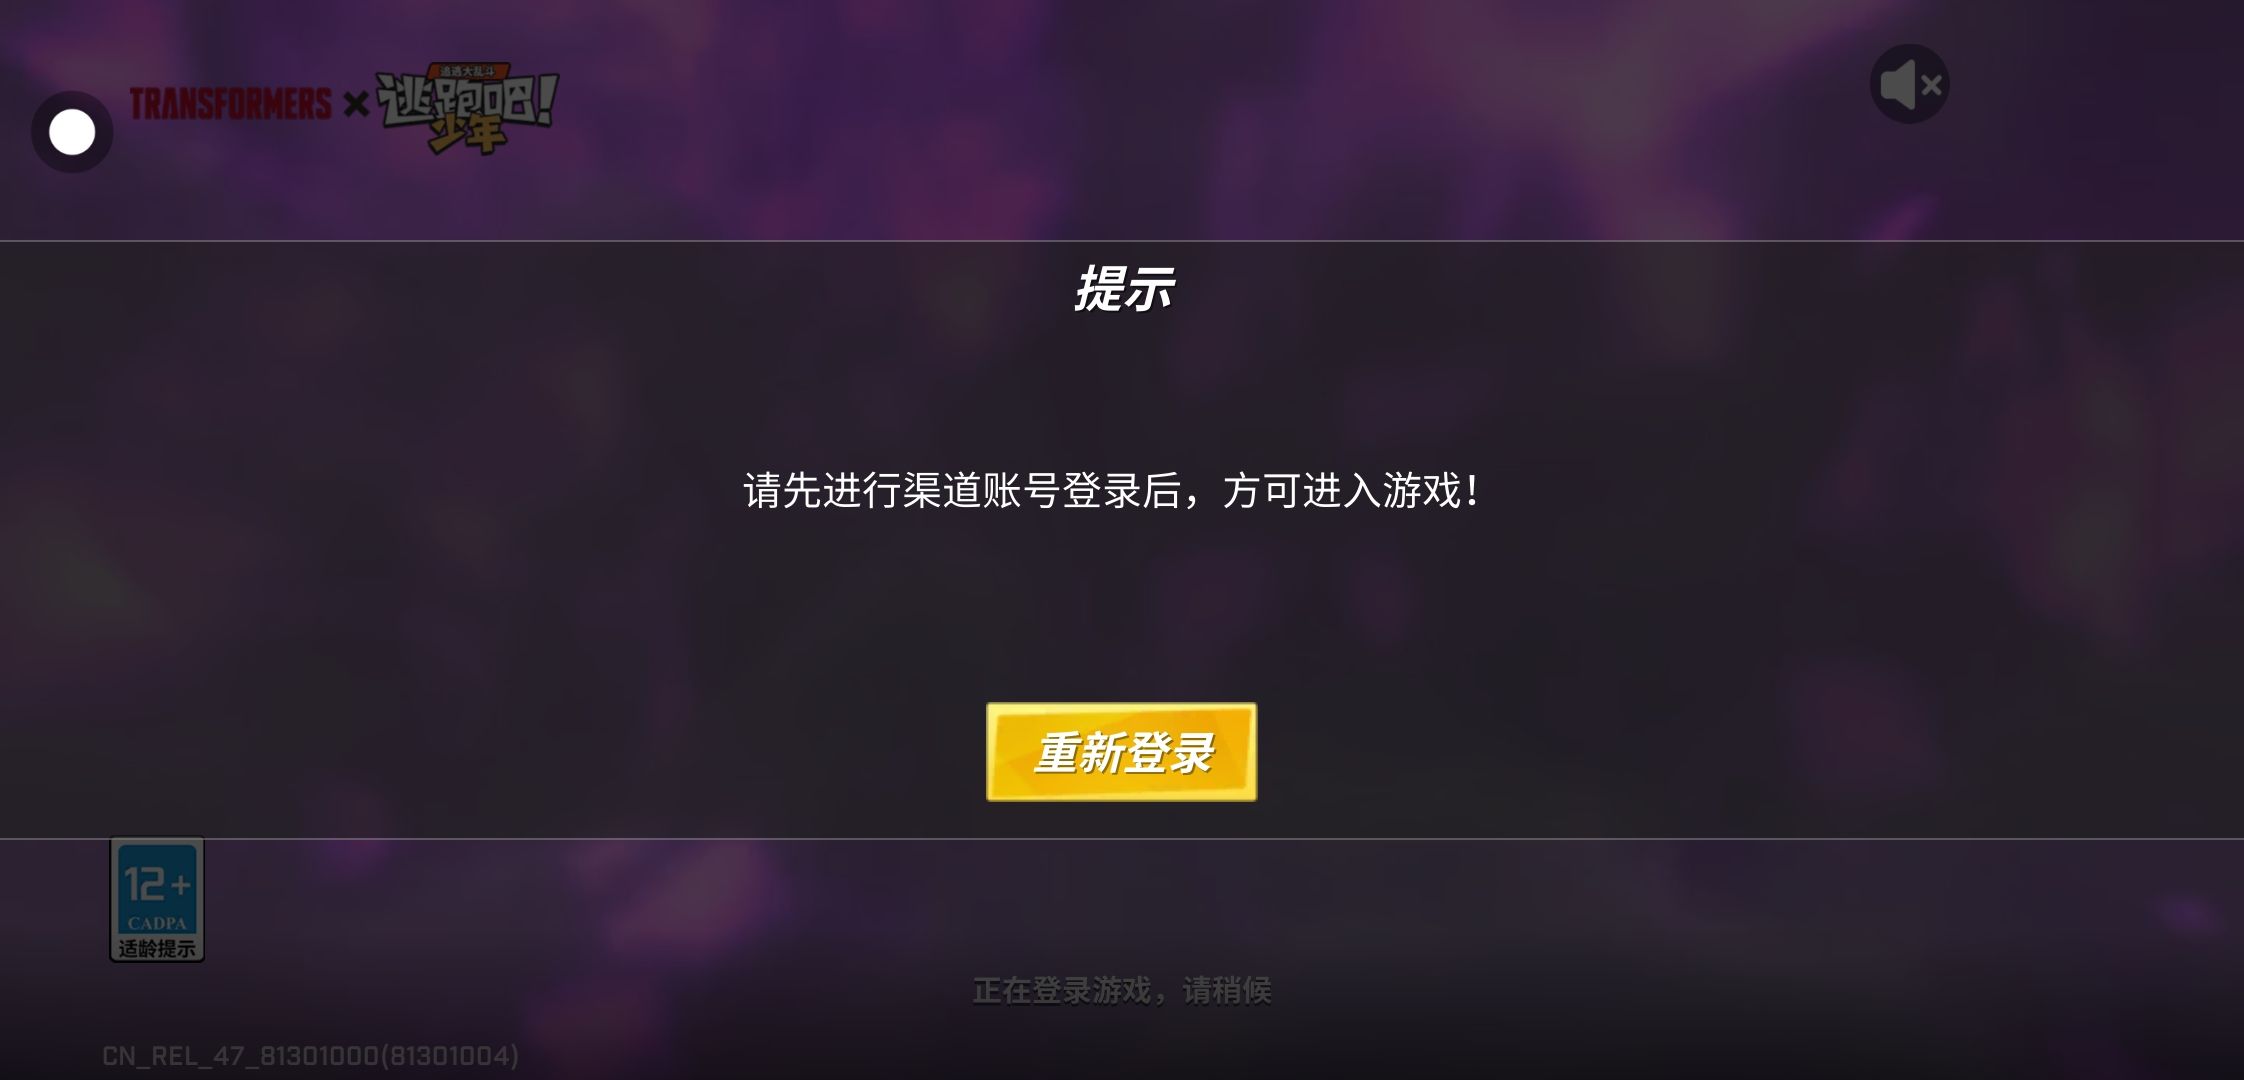Click the 请稍候 part of the loading text
The width and height of the screenshot is (2244, 1080).
point(1227,990)
